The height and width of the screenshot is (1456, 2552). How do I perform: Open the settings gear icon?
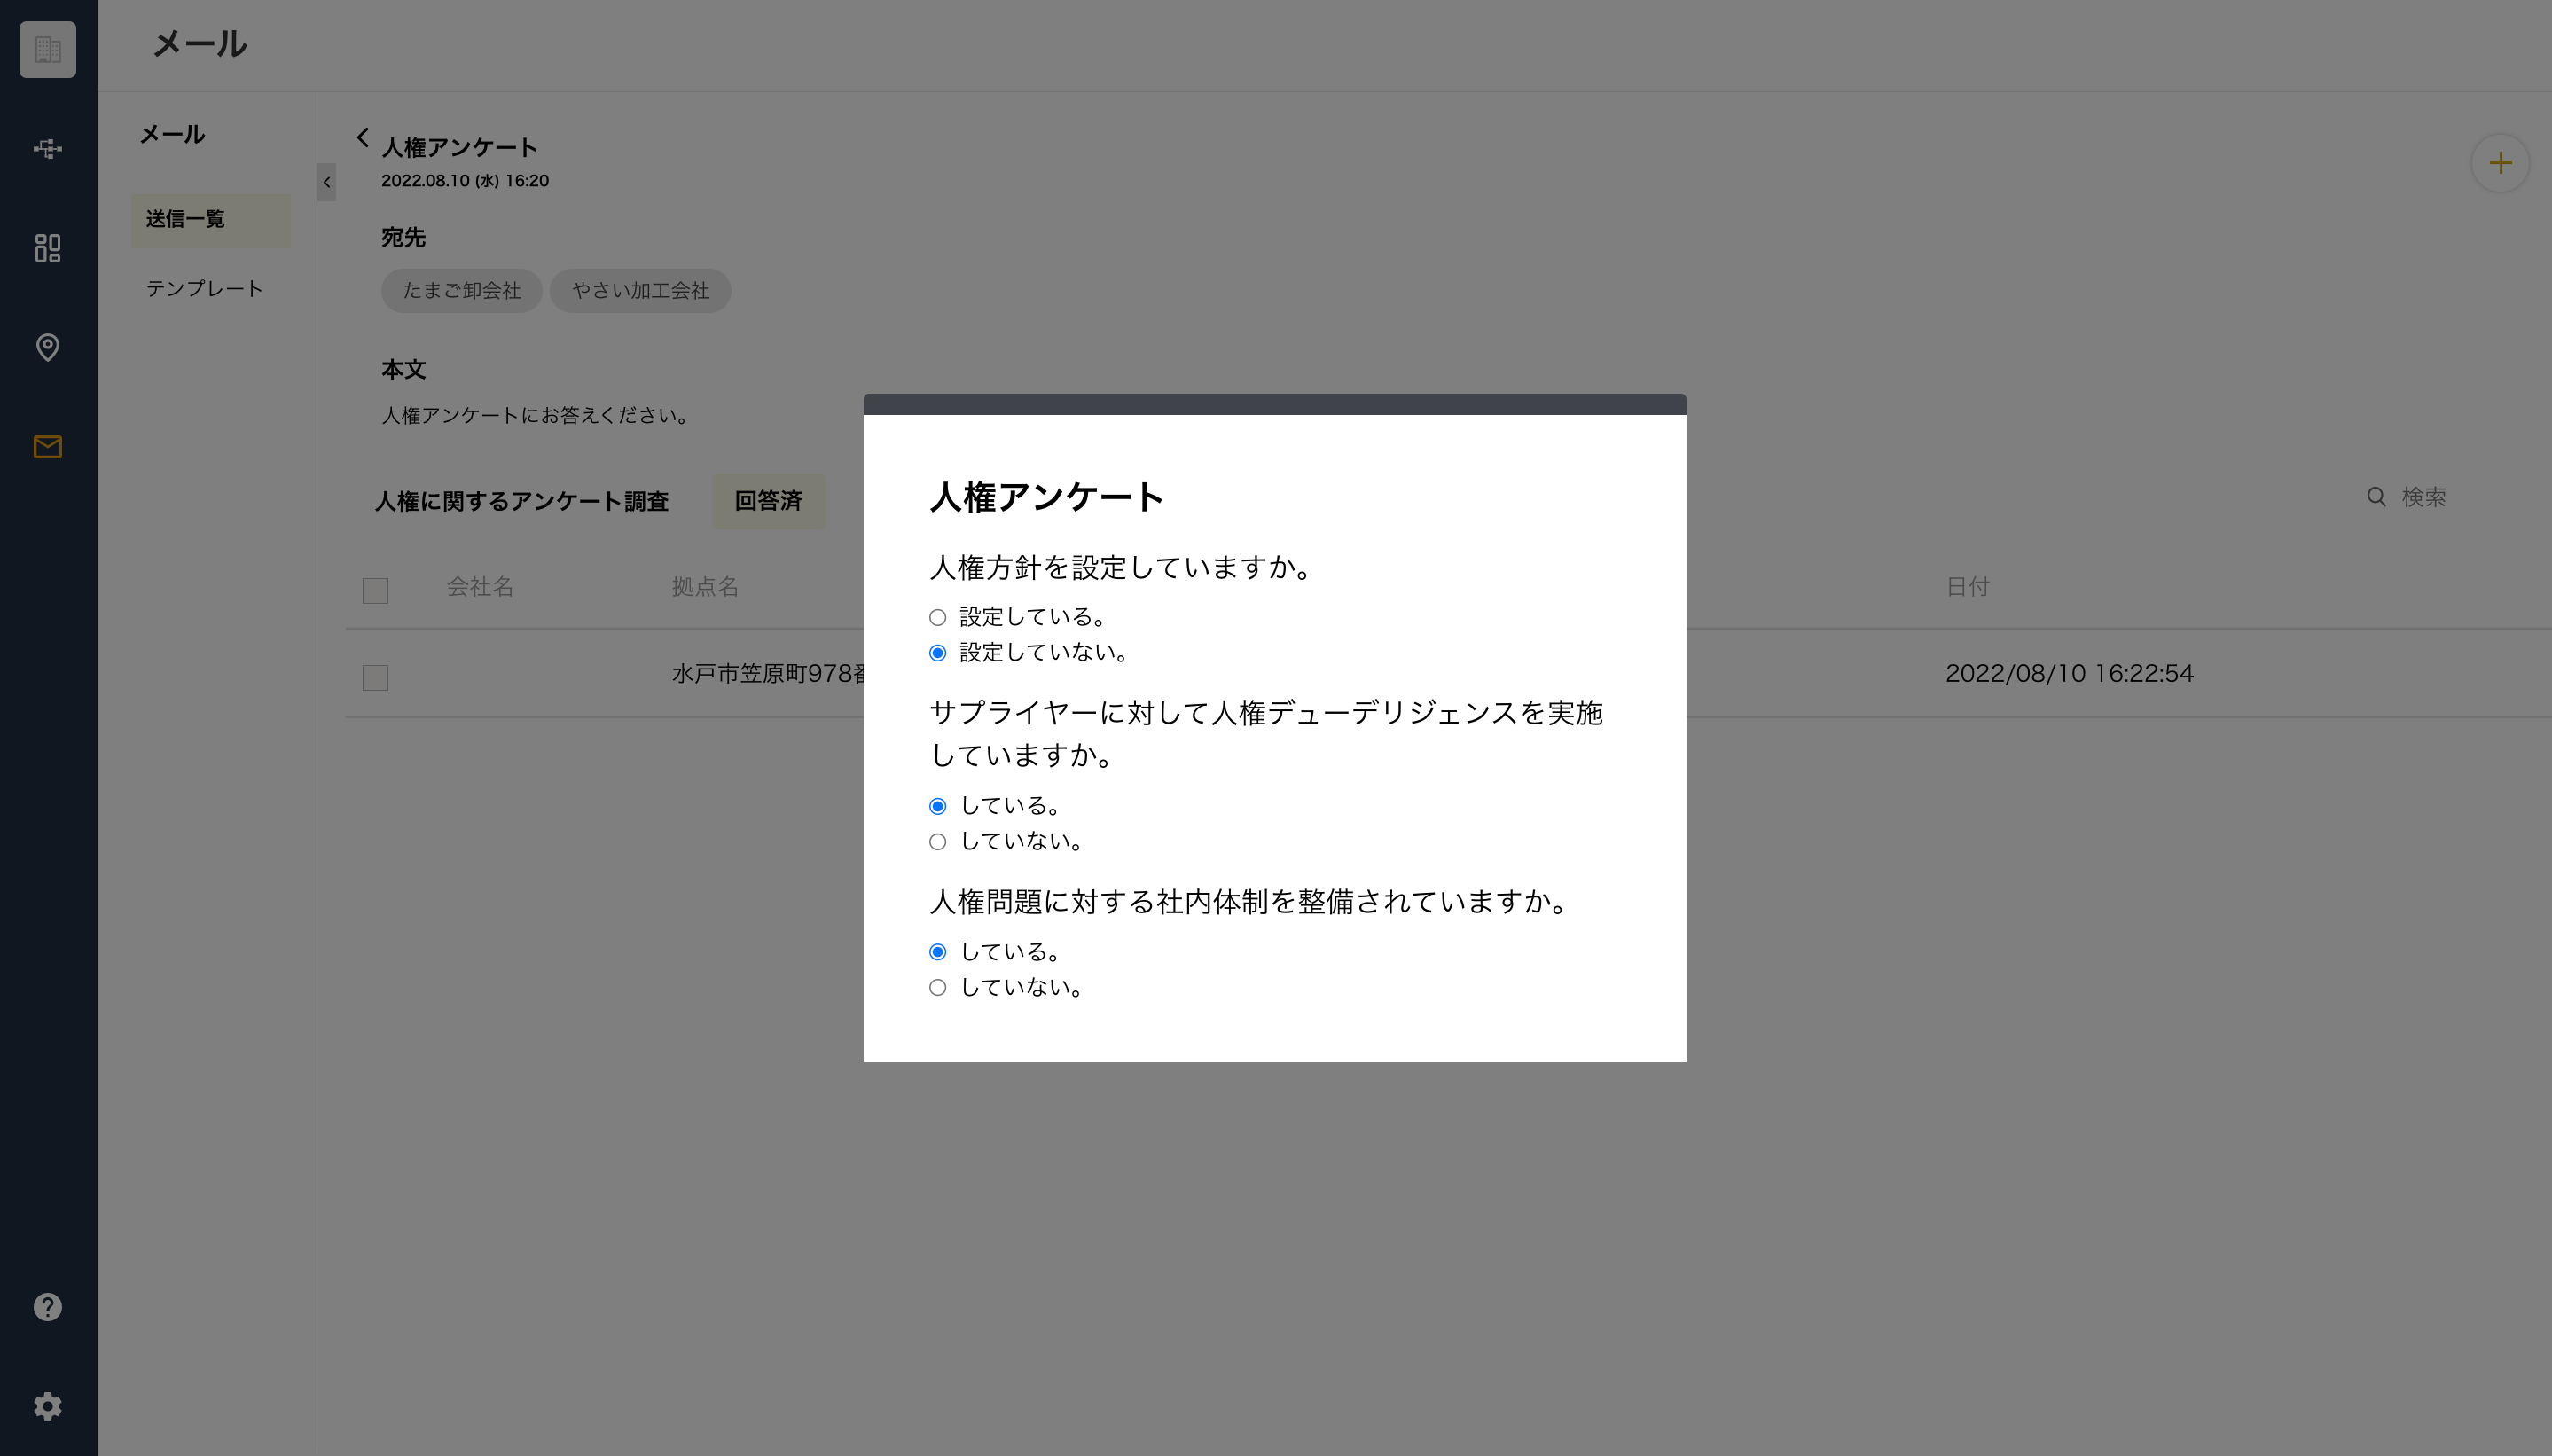tap(47, 1406)
